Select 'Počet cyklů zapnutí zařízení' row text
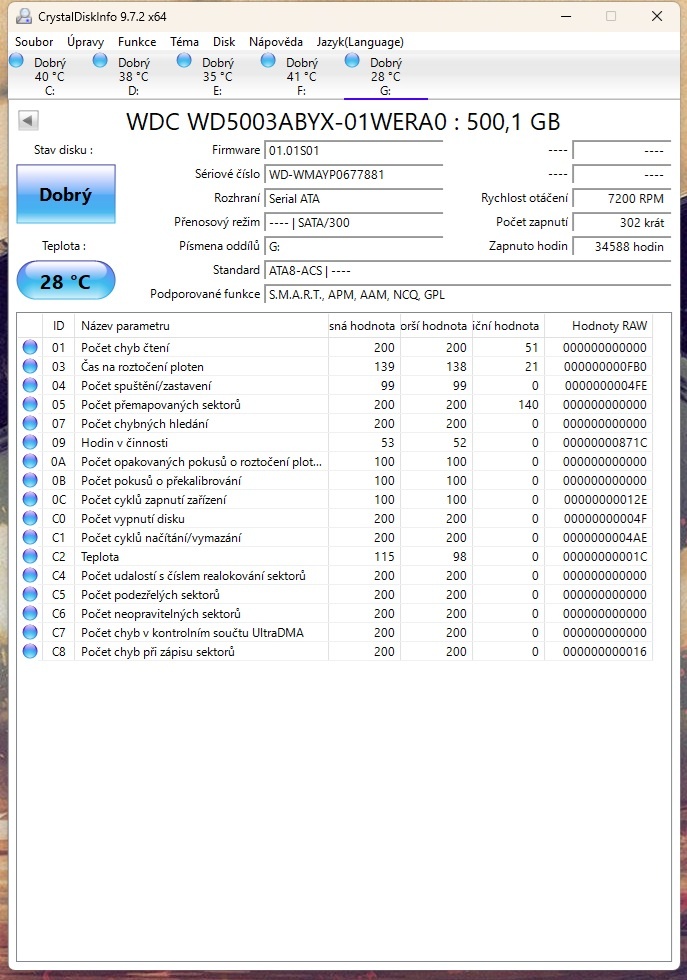The width and height of the screenshot is (687, 980). point(153,500)
